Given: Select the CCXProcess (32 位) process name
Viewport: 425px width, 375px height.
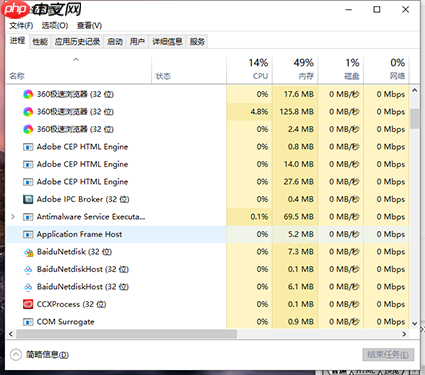Looking at the screenshot, I should click(71, 304).
